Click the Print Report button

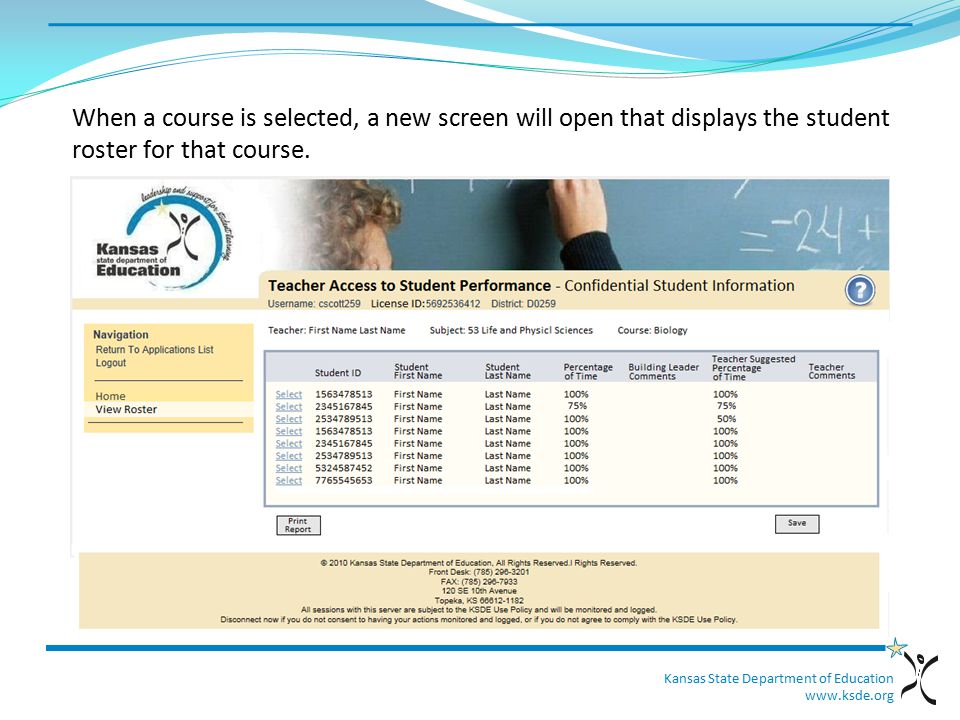(298, 525)
